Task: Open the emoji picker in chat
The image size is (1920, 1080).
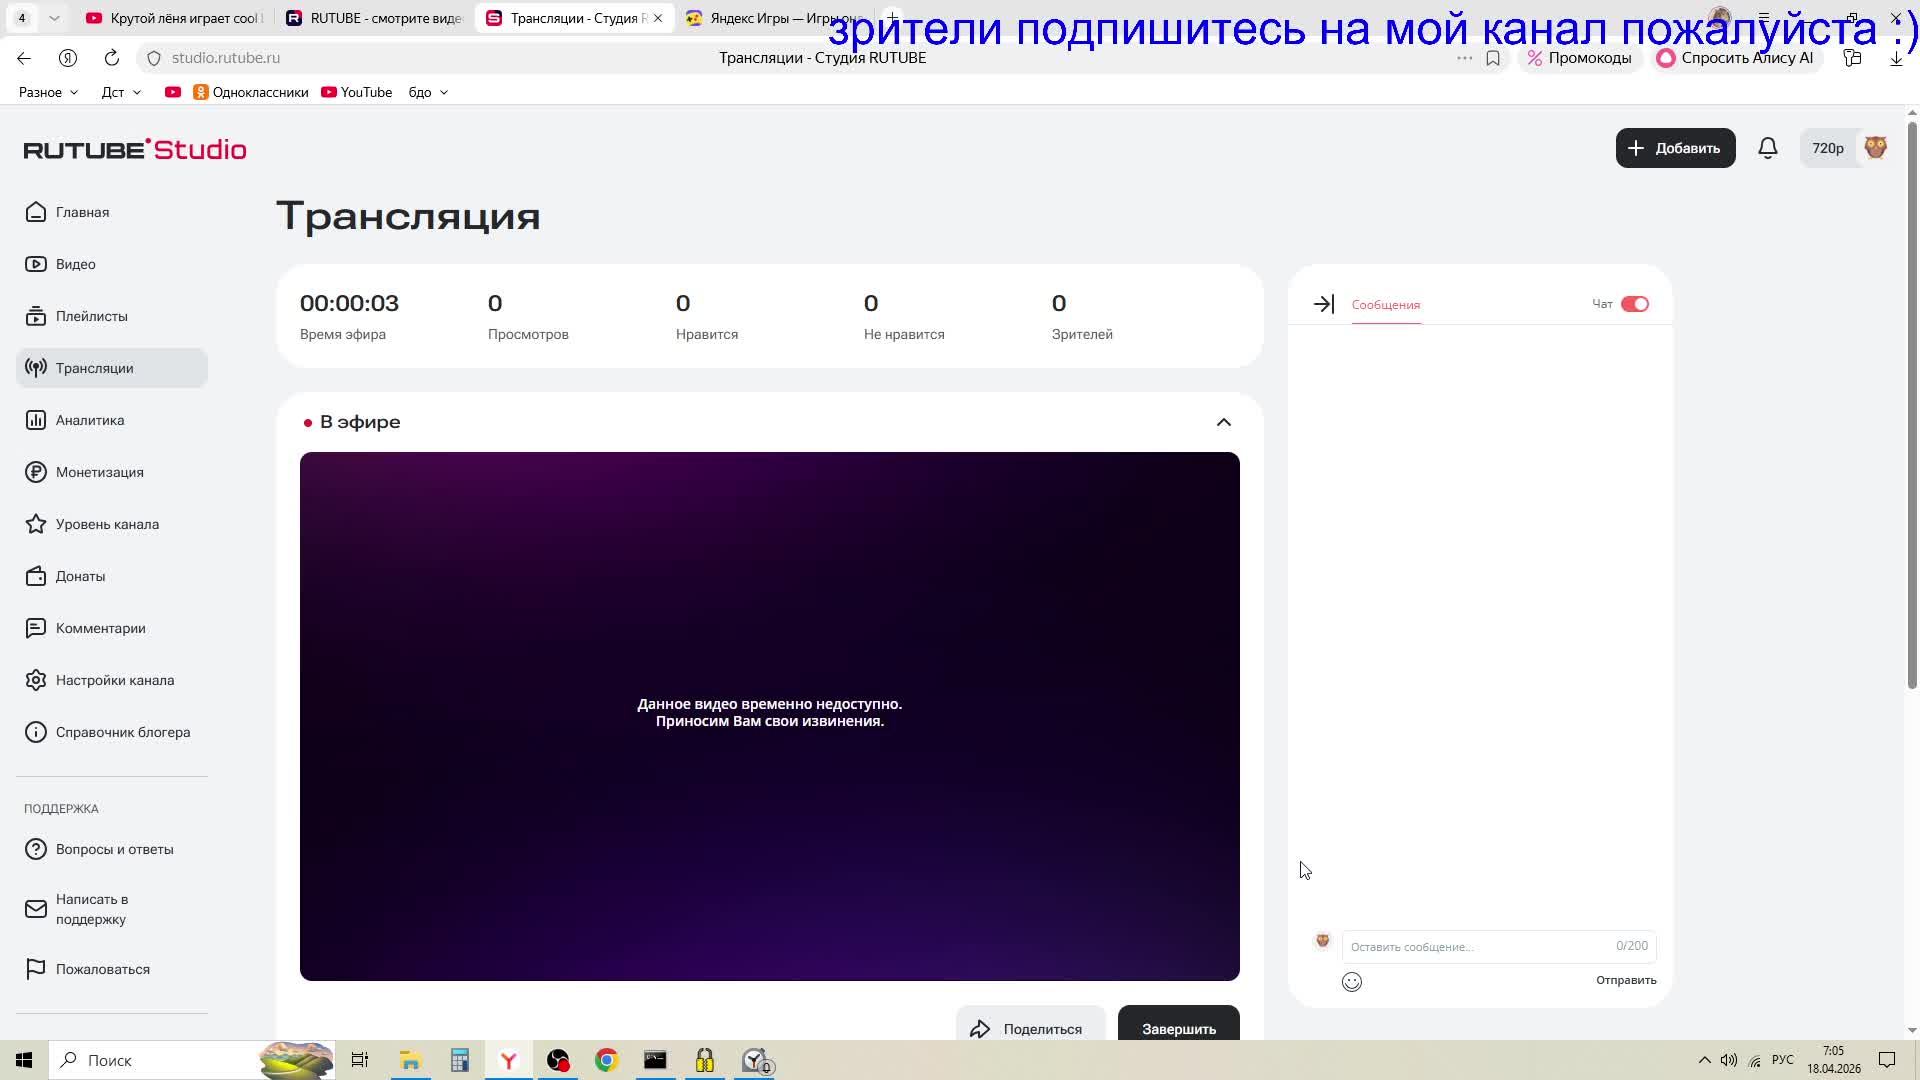Action: (1351, 981)
